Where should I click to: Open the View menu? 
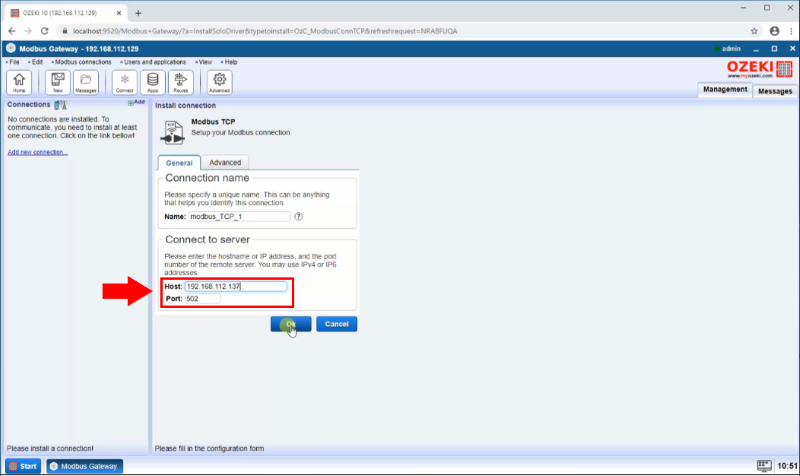204,62
